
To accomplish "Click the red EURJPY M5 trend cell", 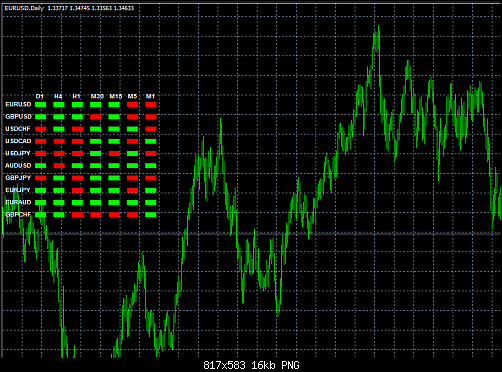I will coord(133,190).
